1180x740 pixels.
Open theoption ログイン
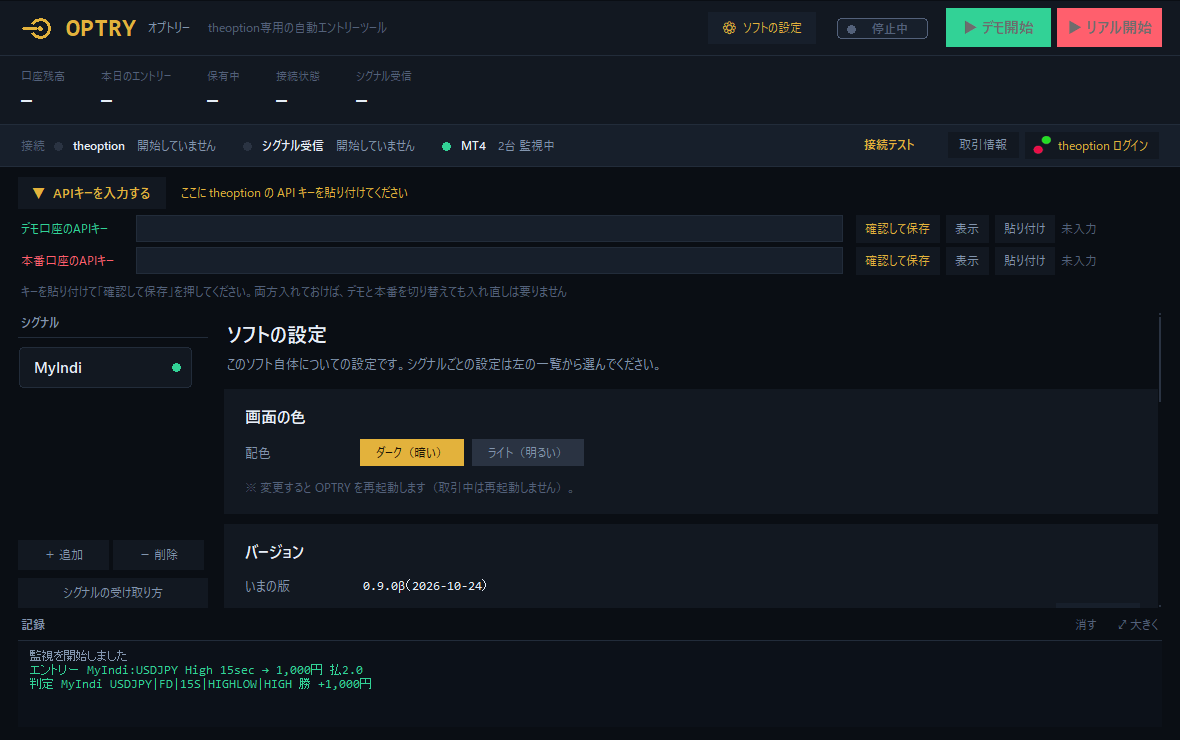pos(1092,145)
